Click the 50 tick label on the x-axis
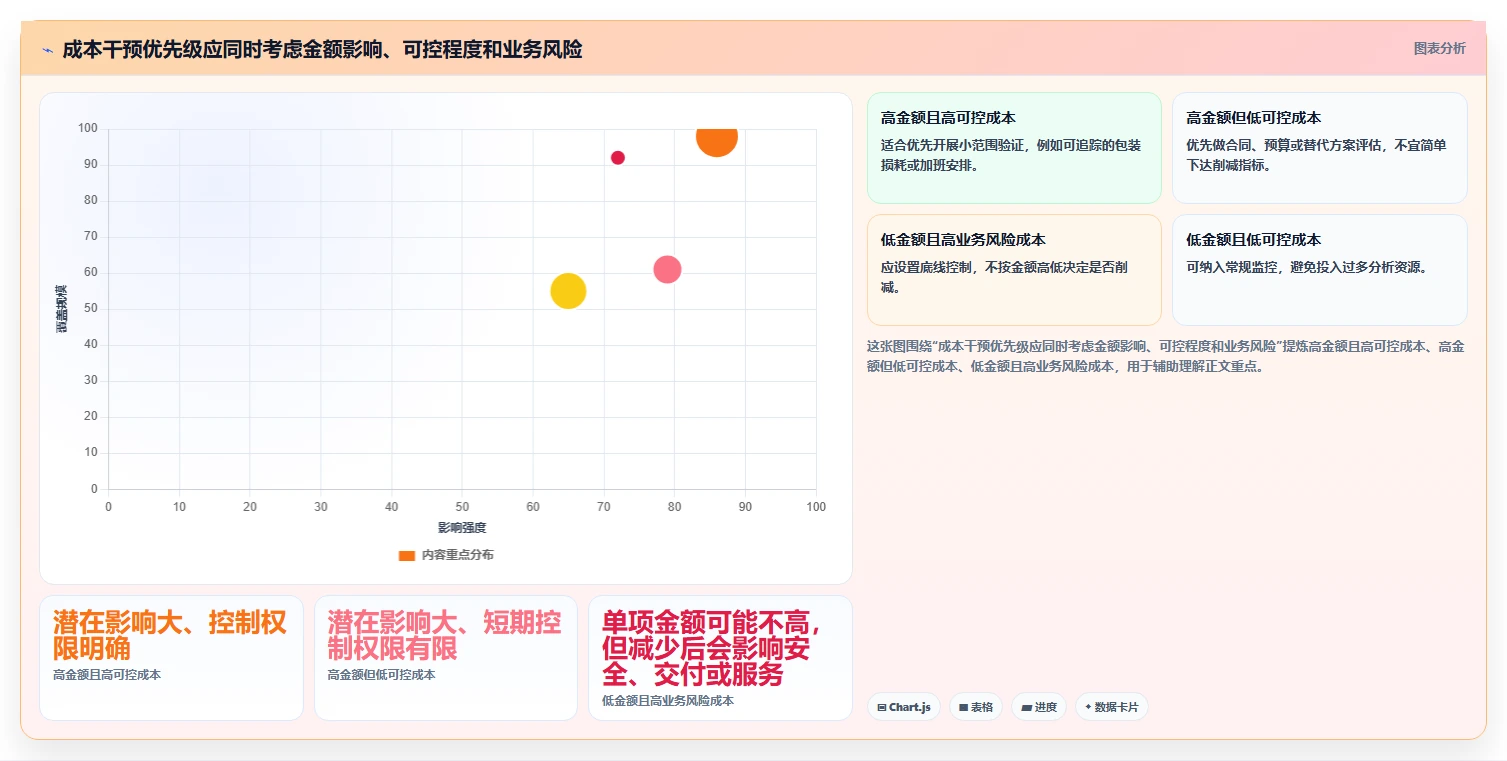The width and height of the screenshot is (1507, 761). pyautogui.click(x=462, y=507)
